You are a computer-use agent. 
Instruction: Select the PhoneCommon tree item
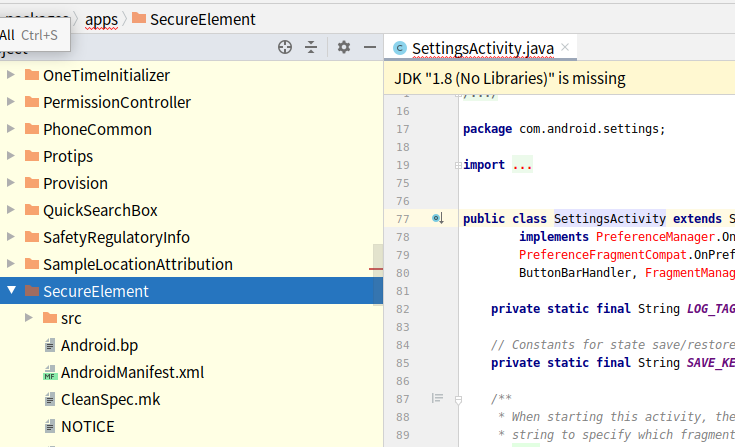pyautogui.click(x=98, y=129)
